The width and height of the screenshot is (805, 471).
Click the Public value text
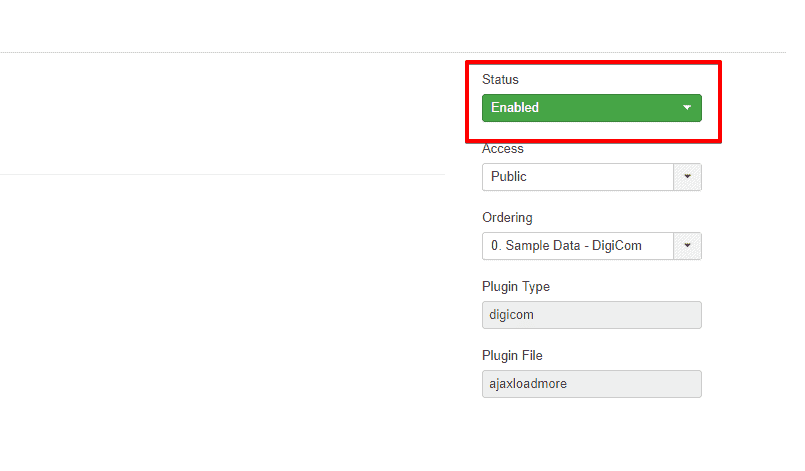click(509, 177)
